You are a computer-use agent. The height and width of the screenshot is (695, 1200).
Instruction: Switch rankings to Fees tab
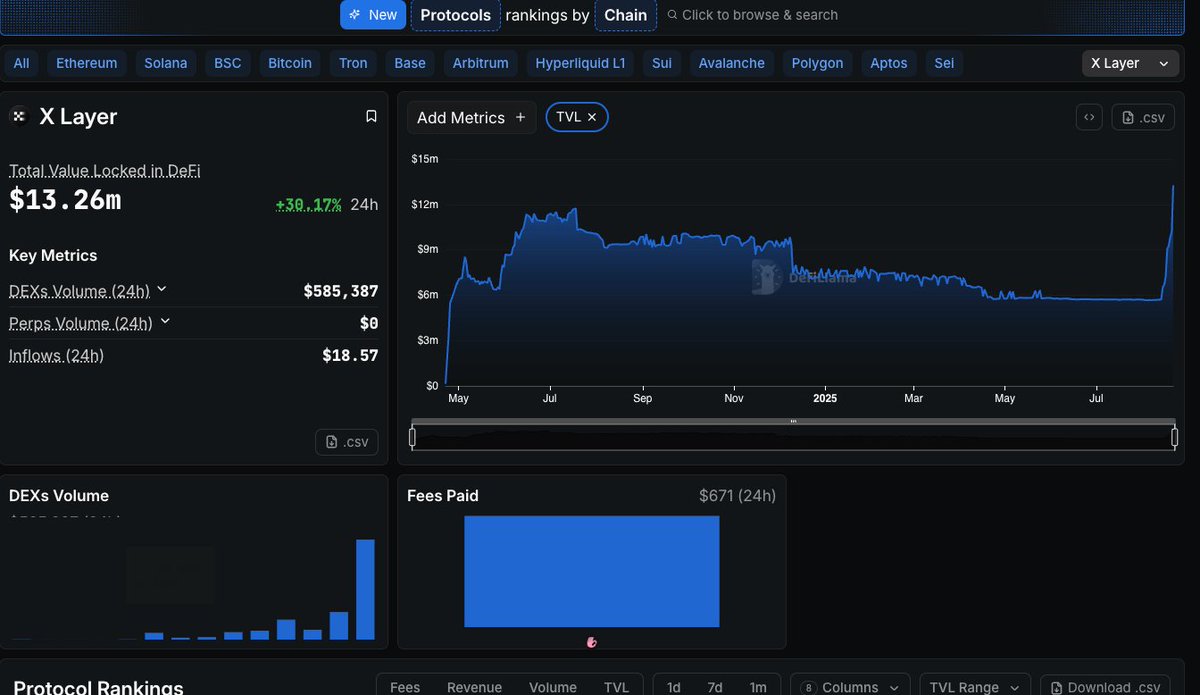[x=405, y=687]
